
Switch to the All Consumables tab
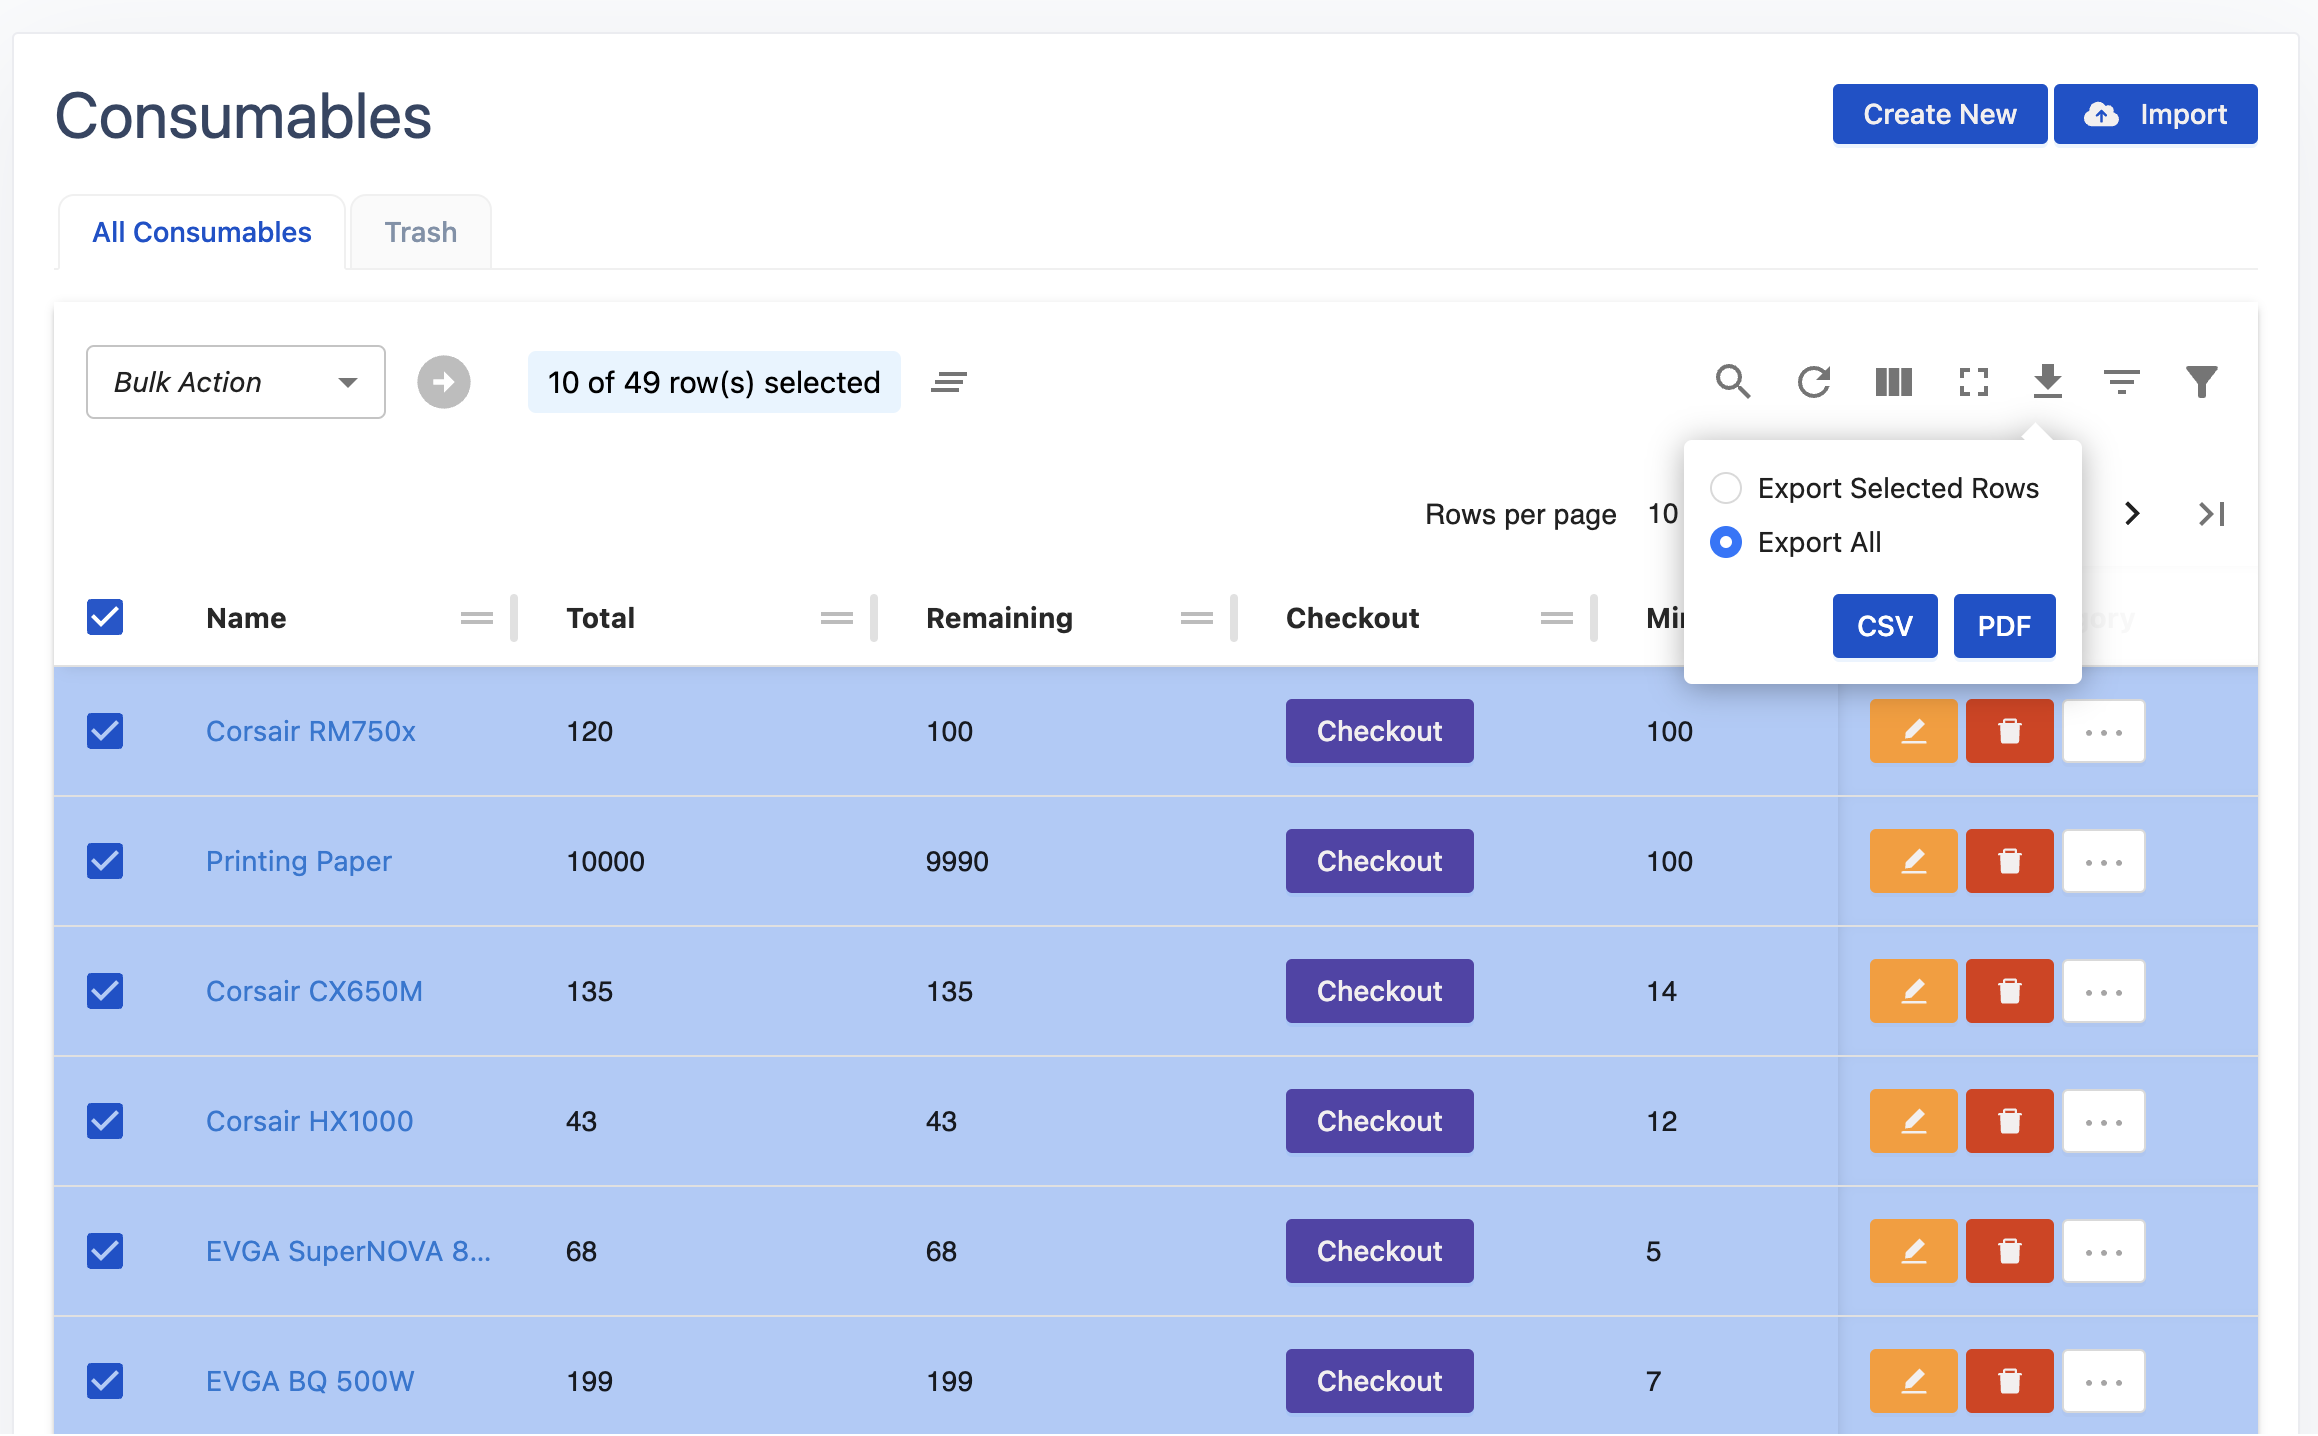click(202, 232)
